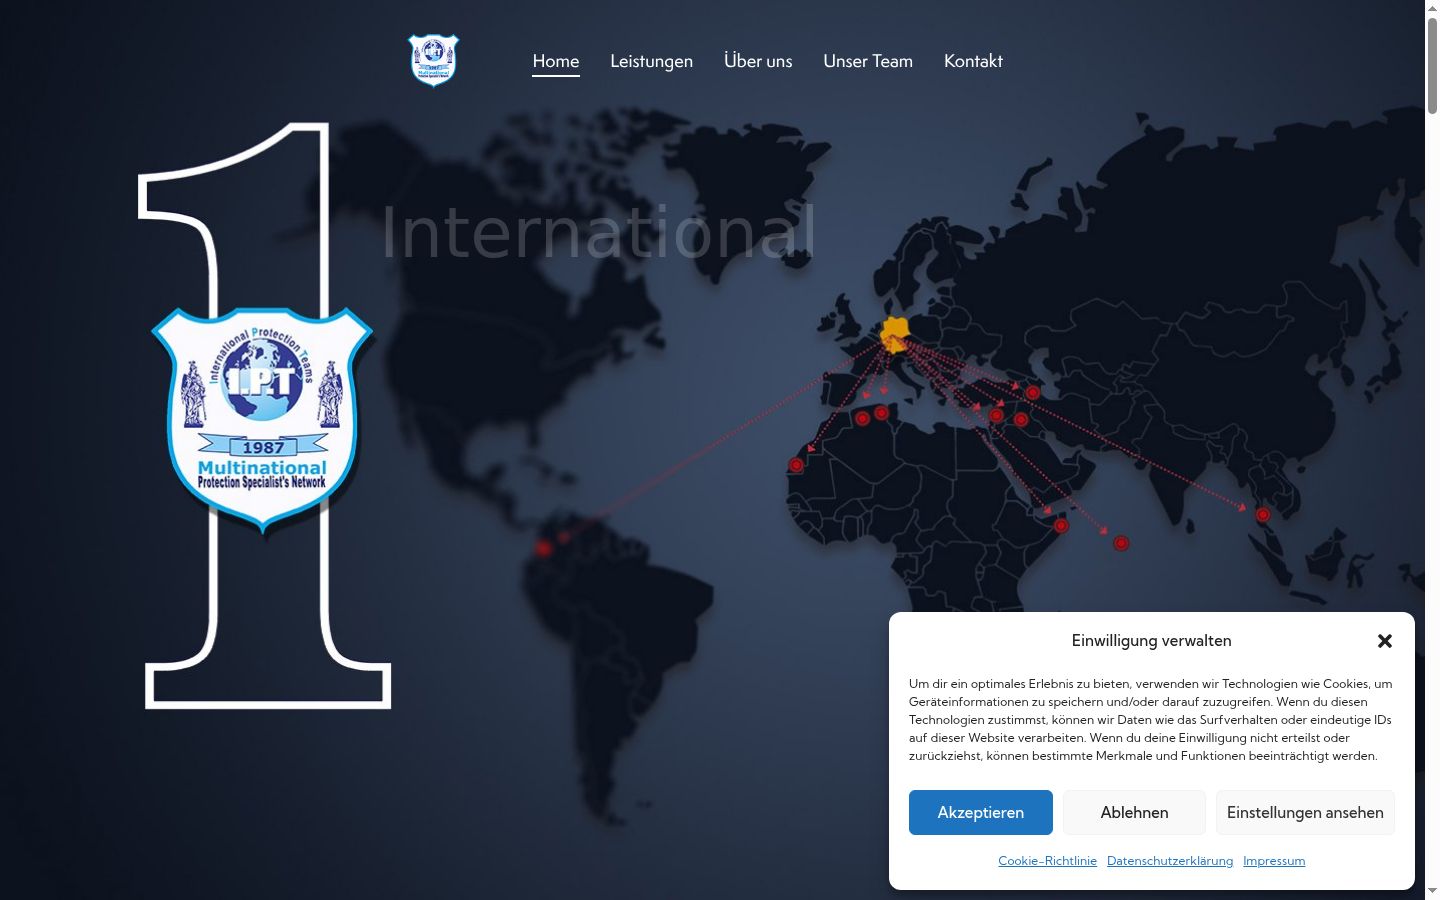This screenshot has height=900, width=1440.
Task: Open the Leistungen menu item
Action: 652,61
